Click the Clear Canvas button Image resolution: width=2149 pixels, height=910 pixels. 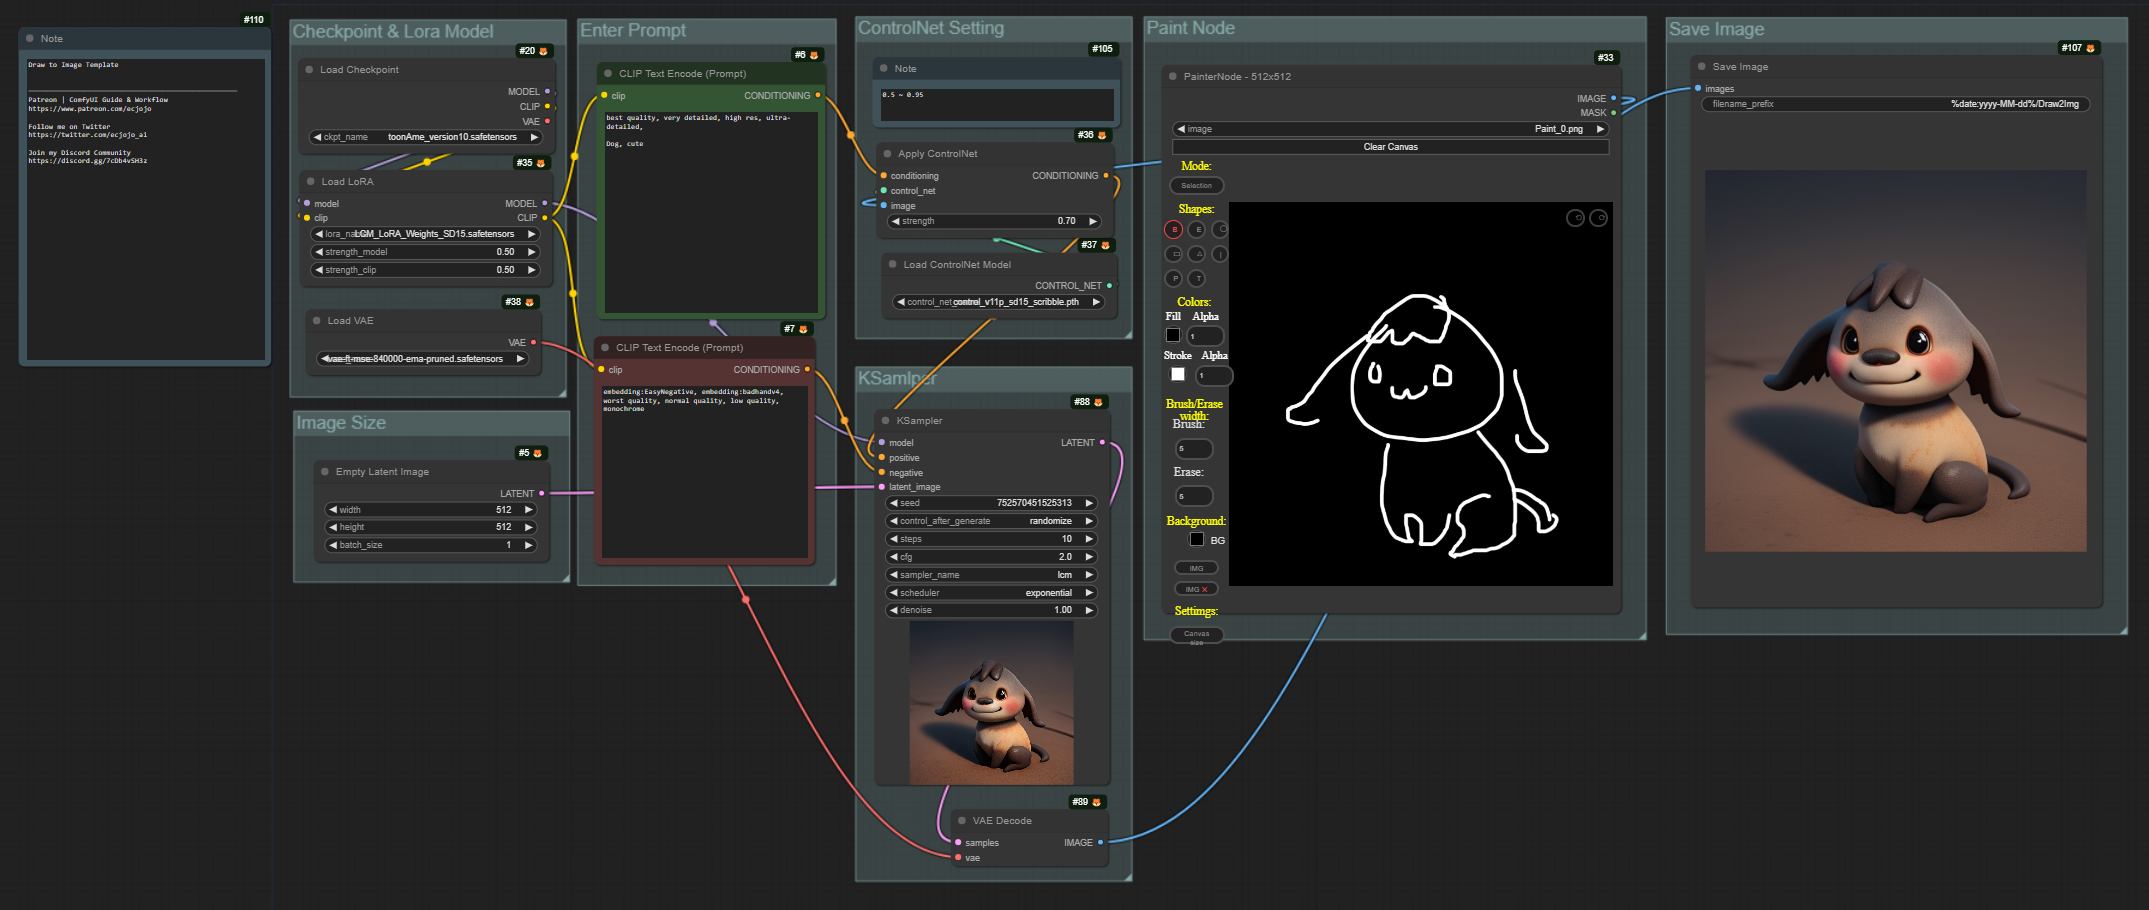pos(1390,147)
